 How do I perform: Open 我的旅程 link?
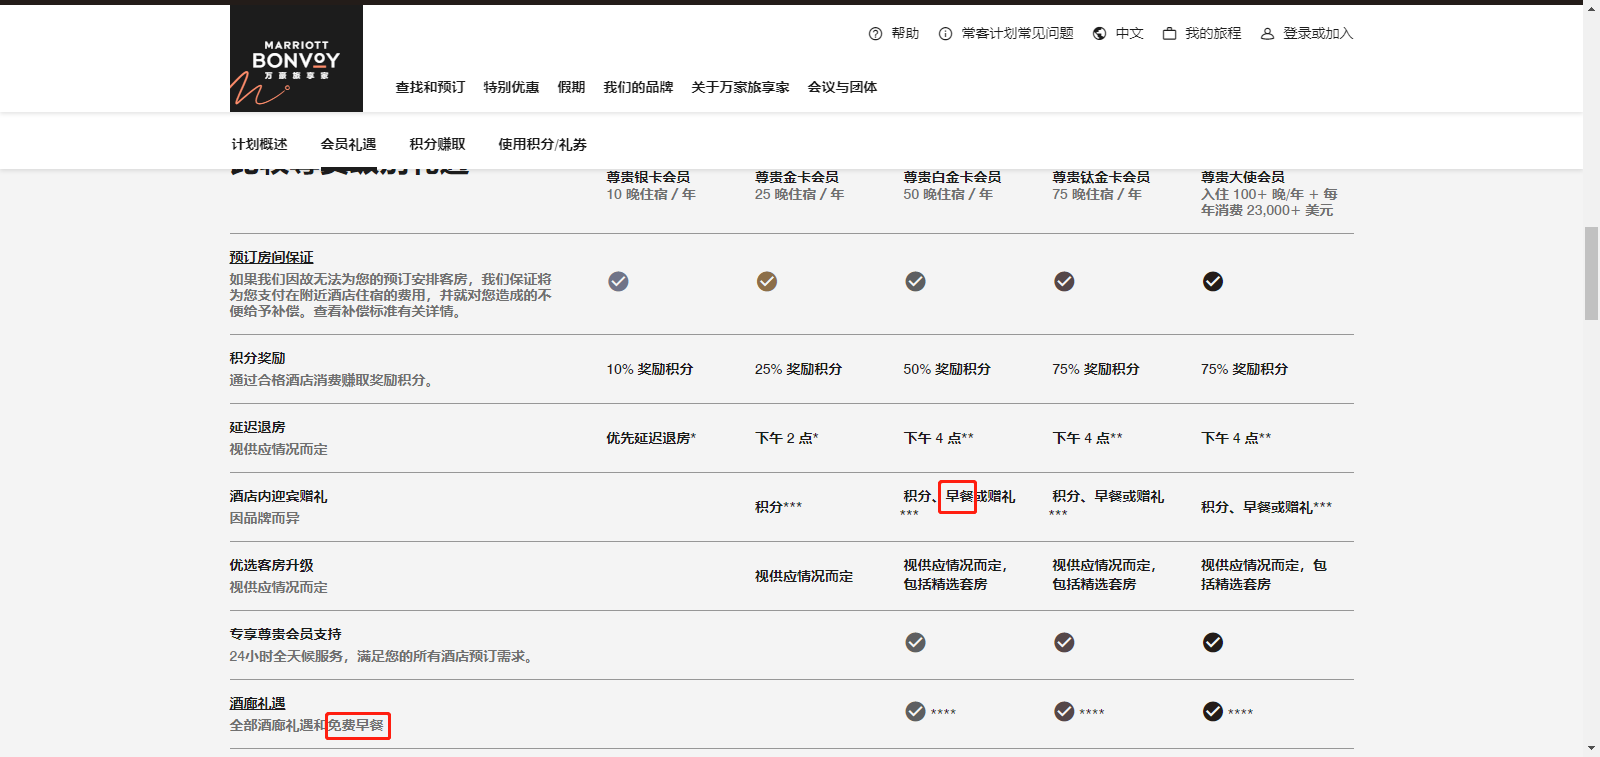click(x=1214, y=34)
